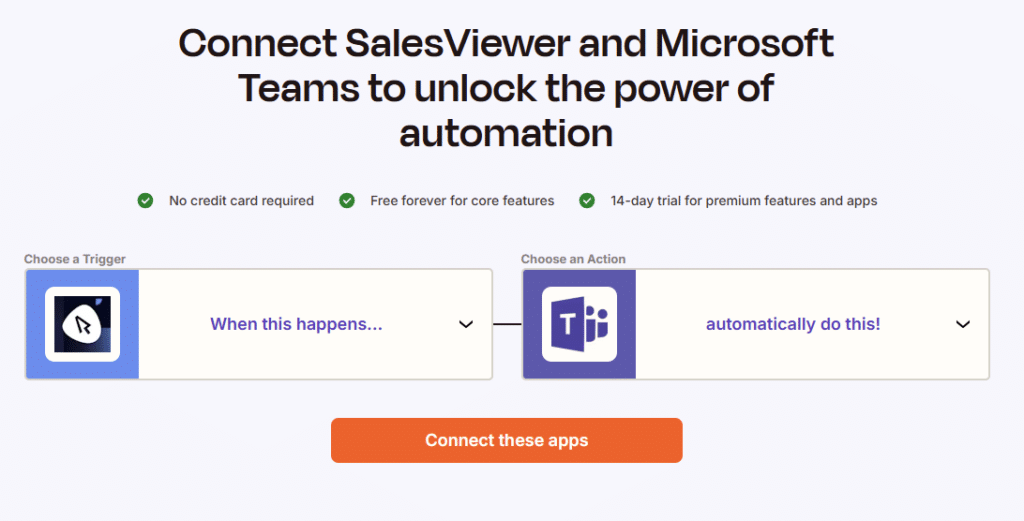The width and height of the screenshot is (1024, 521).
Task: Click the SalesViewer app logo icon
Action: [82, 324]
